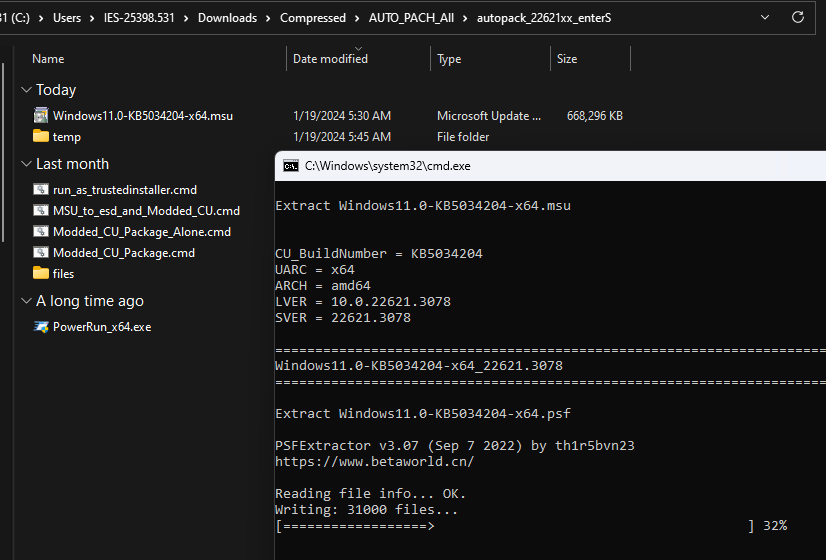Image resolution: width=826 pixels, height=560 pixels.
Task: Click the 32% progress value in cmd
Action: point(775,526)
